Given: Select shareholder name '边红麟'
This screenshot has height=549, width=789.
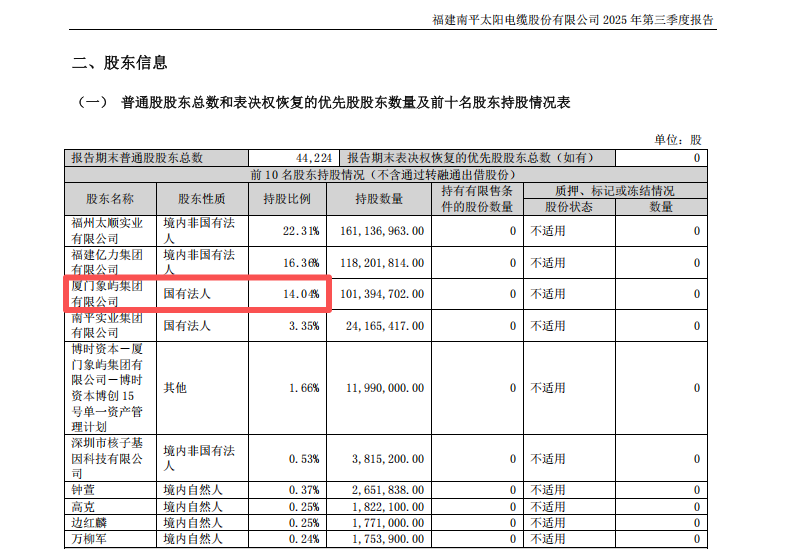Looking at the screenshot, I should click(x=89, y=523).
